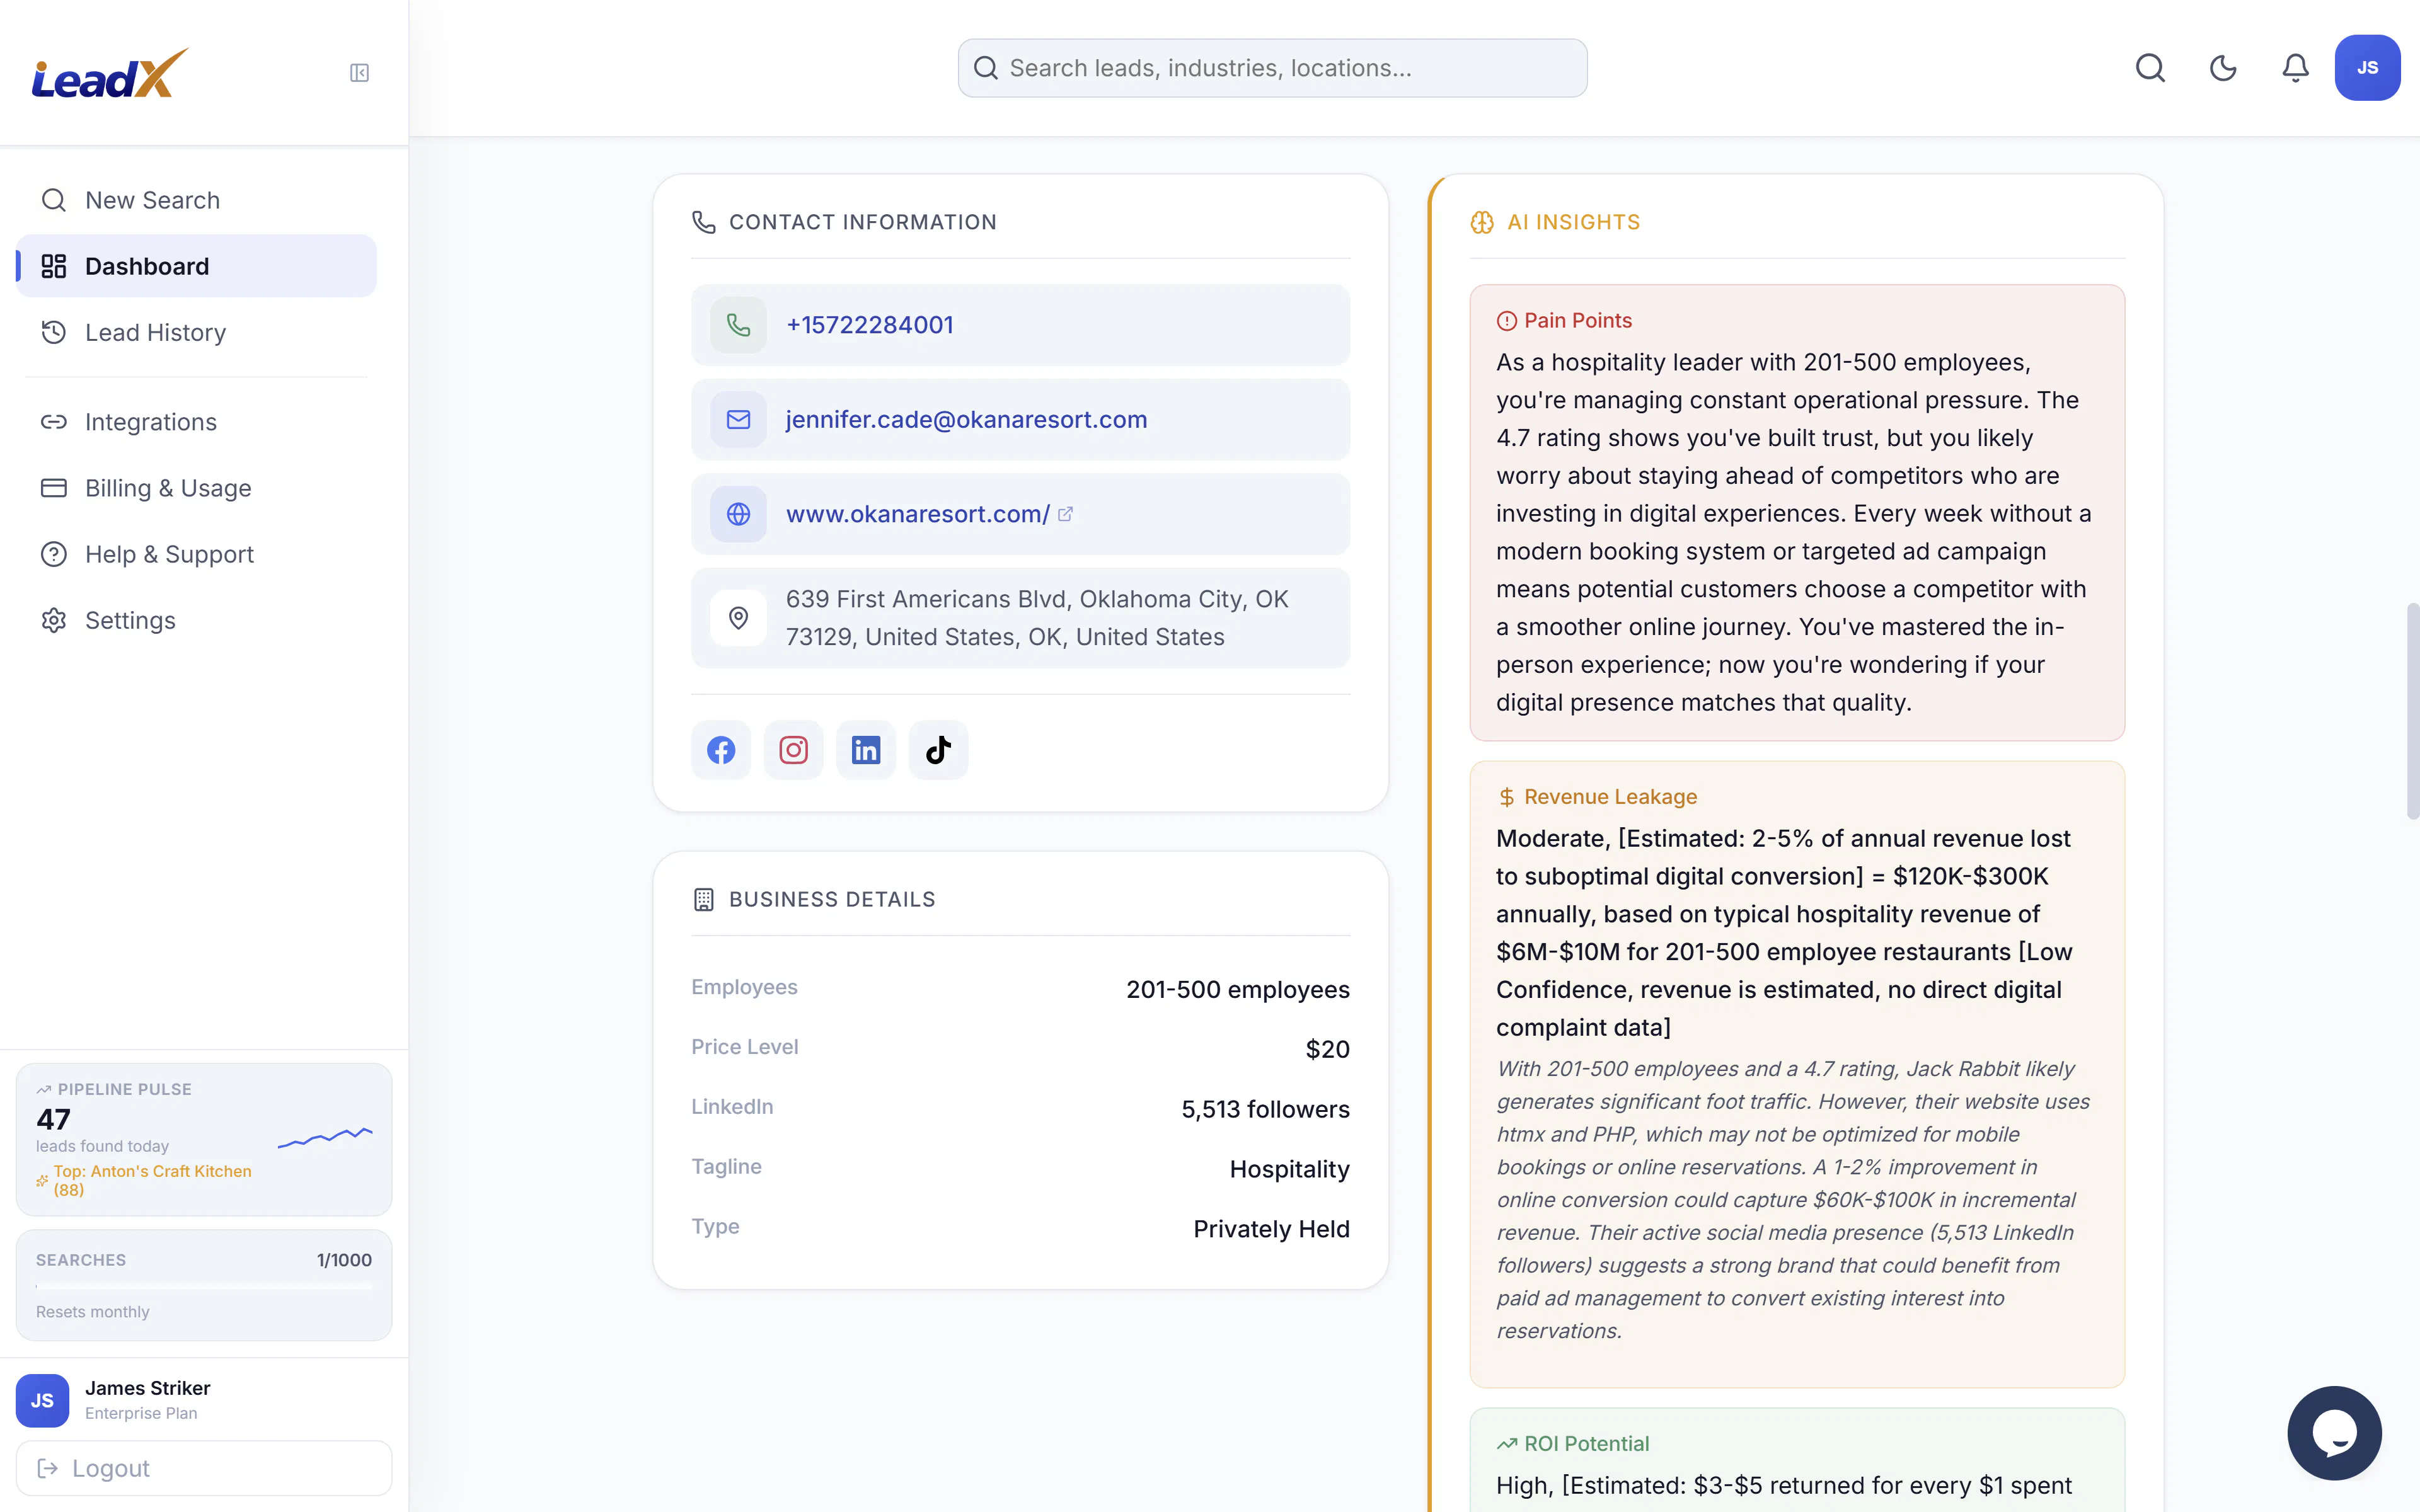This screenshot has height=1512, width=2420.
Task: Click the globe website icon
Action: [738, 514]
